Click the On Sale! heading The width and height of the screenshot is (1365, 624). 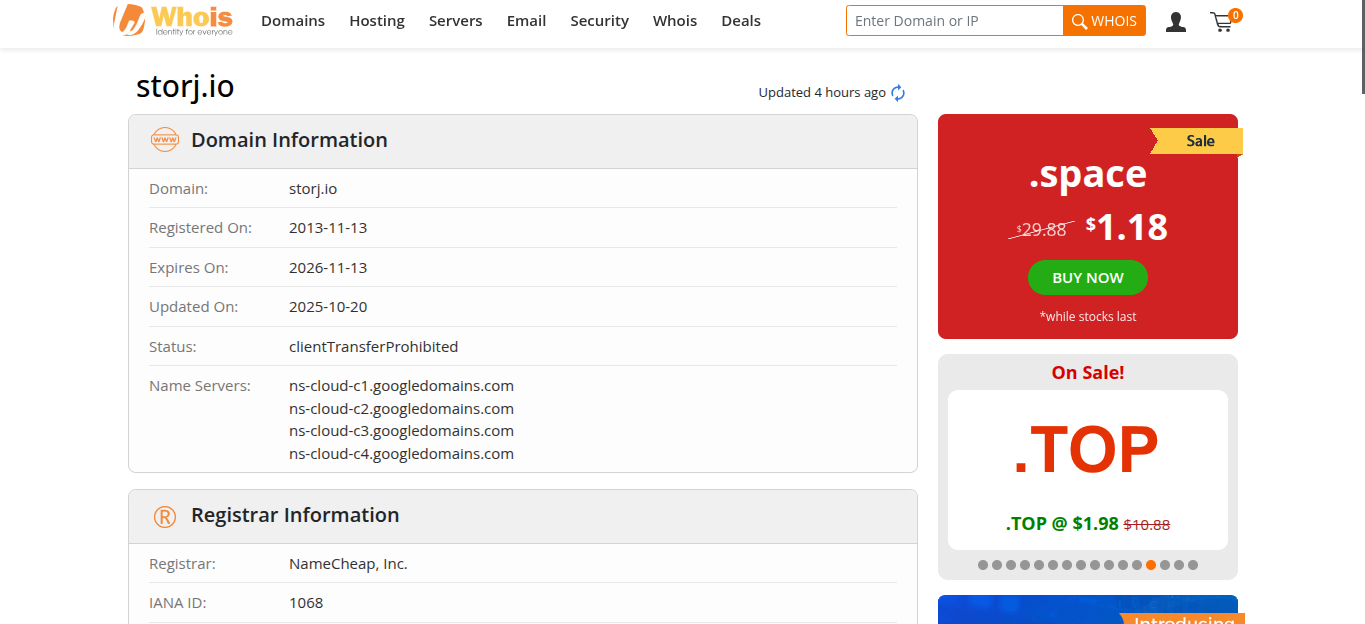coord(1088,373)
